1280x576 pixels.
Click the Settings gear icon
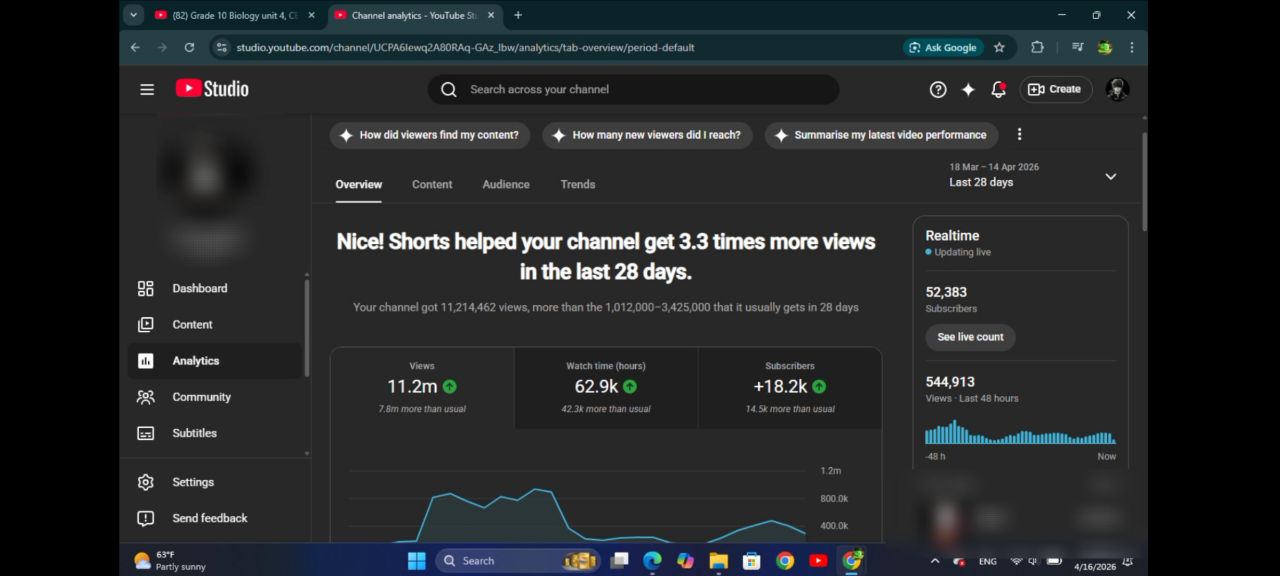point(146,482)
